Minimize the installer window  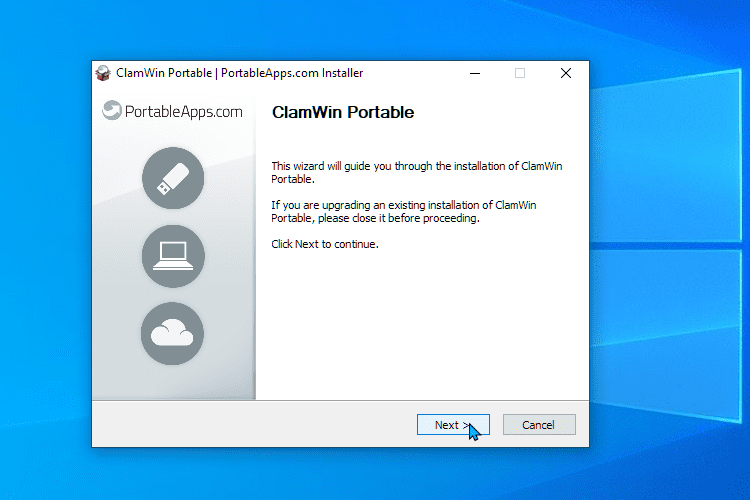tap(474, 73)
